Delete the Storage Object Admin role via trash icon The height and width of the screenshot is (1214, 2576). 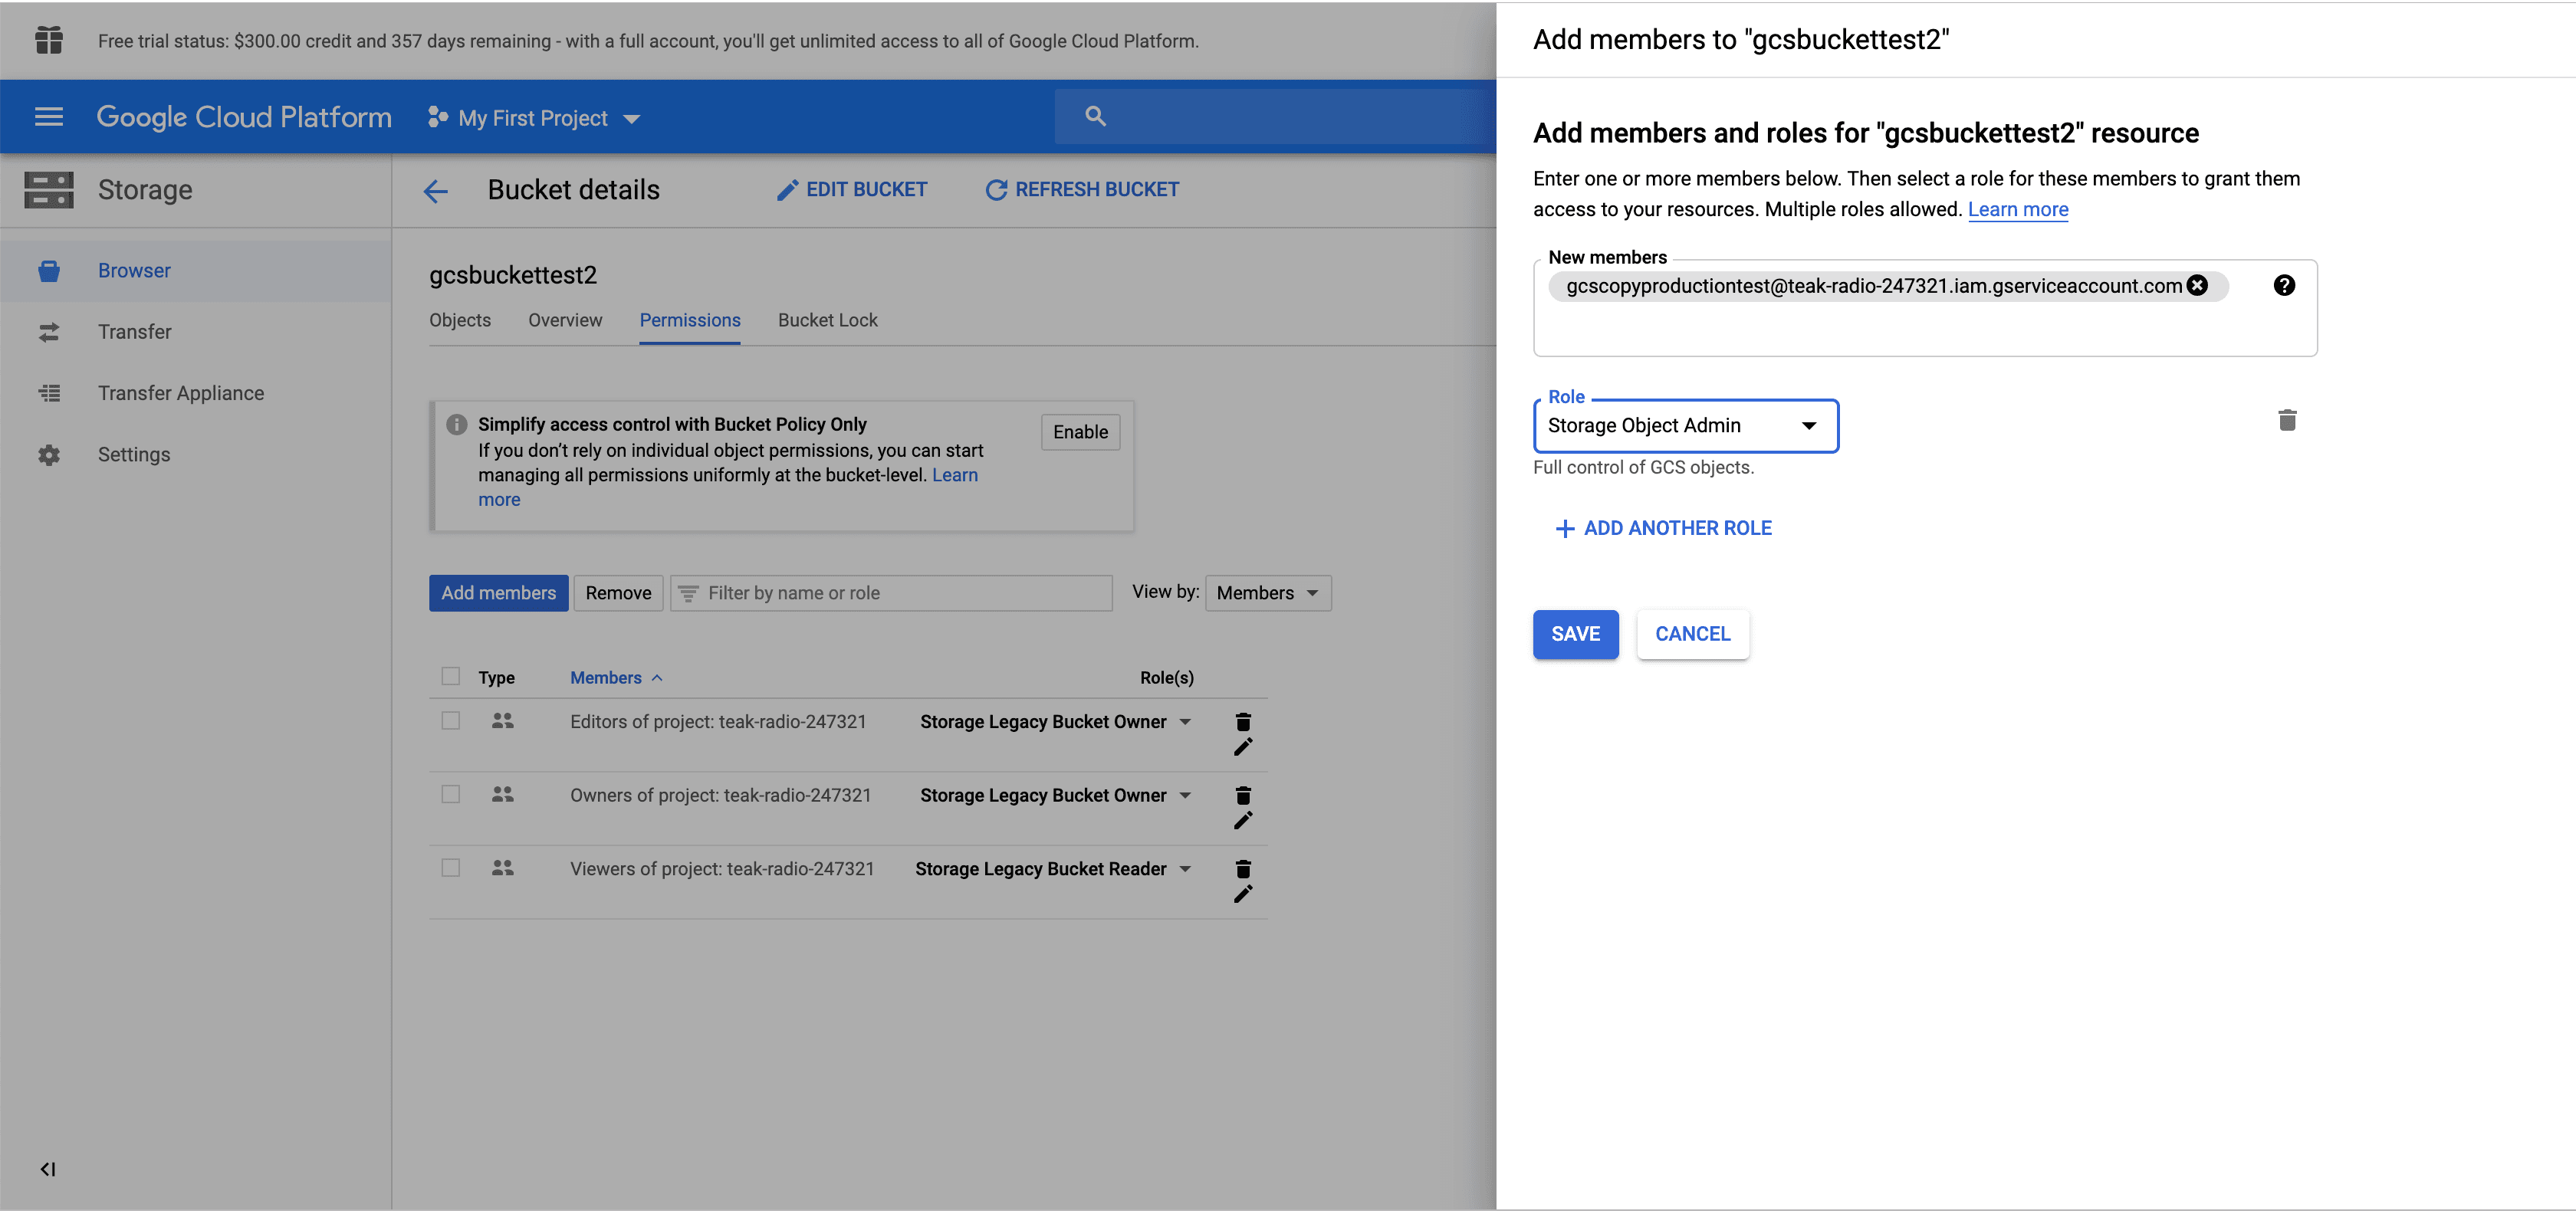pos(2288,420)
